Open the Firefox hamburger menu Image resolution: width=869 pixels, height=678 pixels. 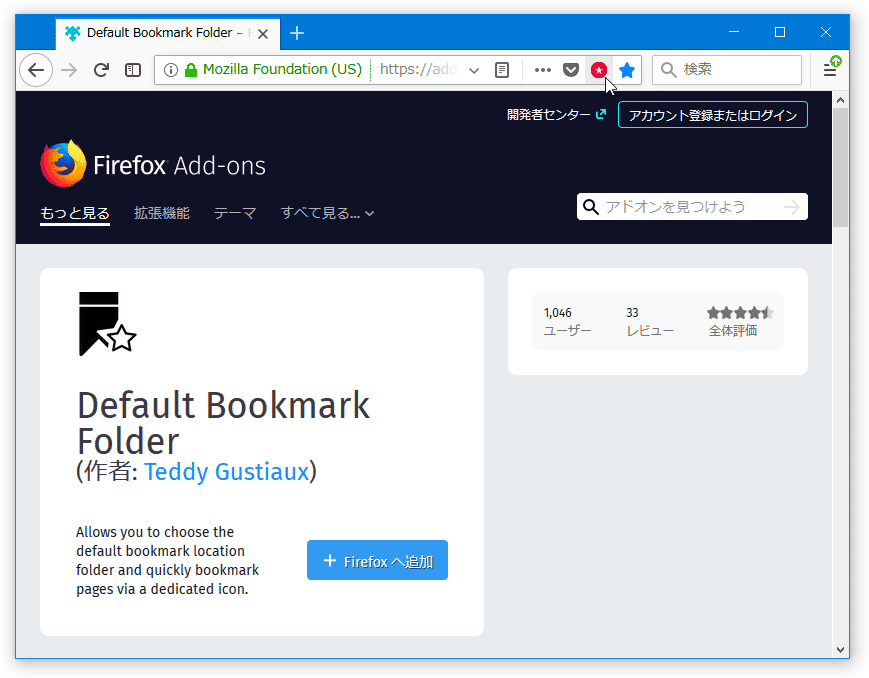(x=830, y=70)
